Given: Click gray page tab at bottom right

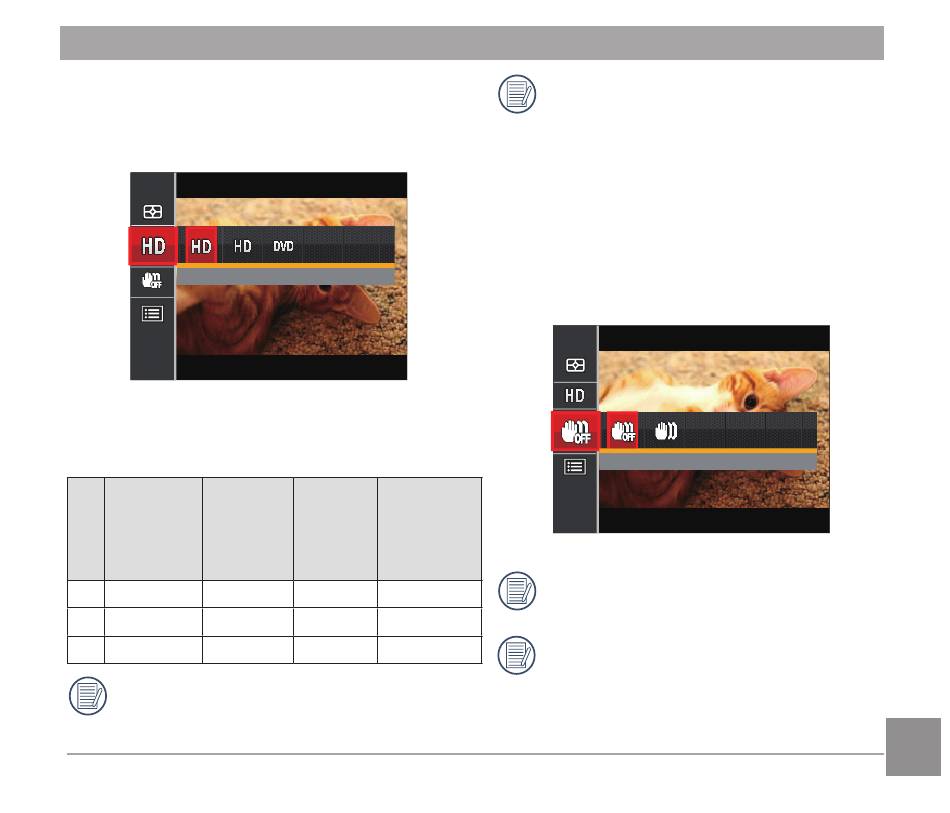Looking at the screenshot, I should point(913,747).
